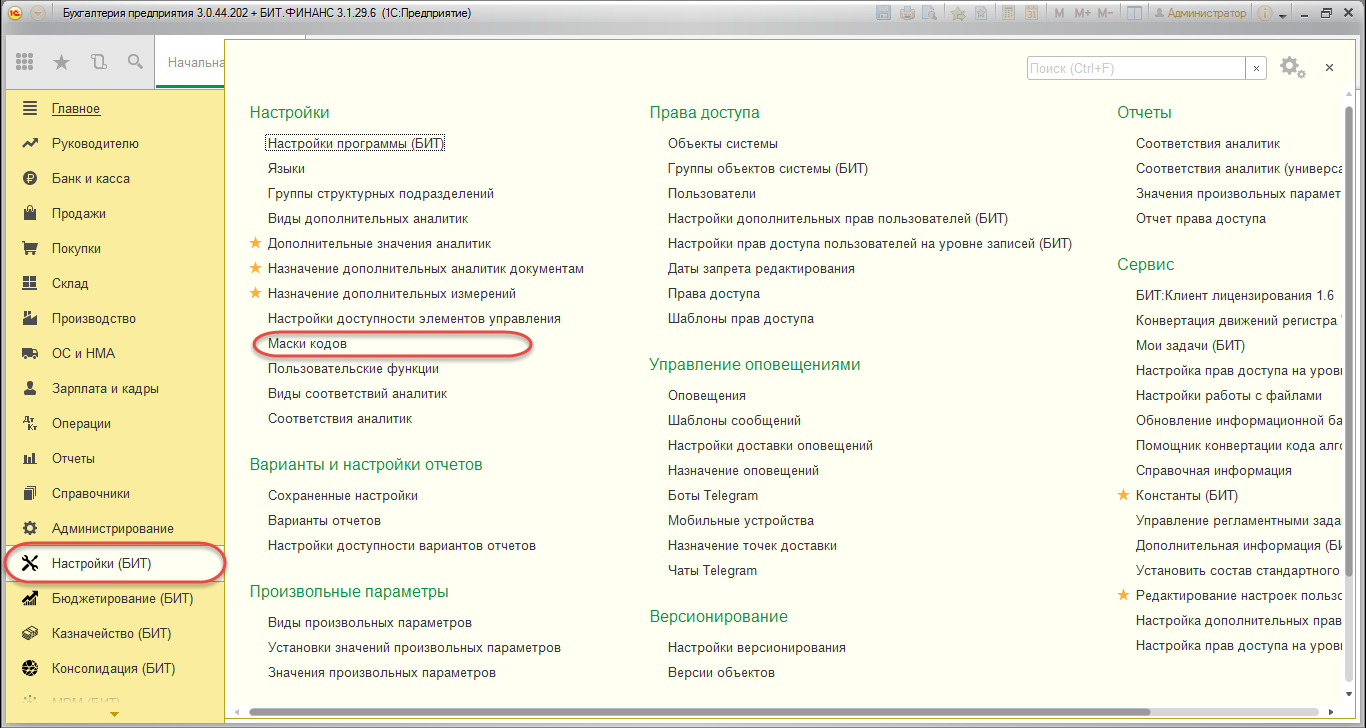
Task: Expand more sections with the sidebar down arrow
Action: [114, 714]
